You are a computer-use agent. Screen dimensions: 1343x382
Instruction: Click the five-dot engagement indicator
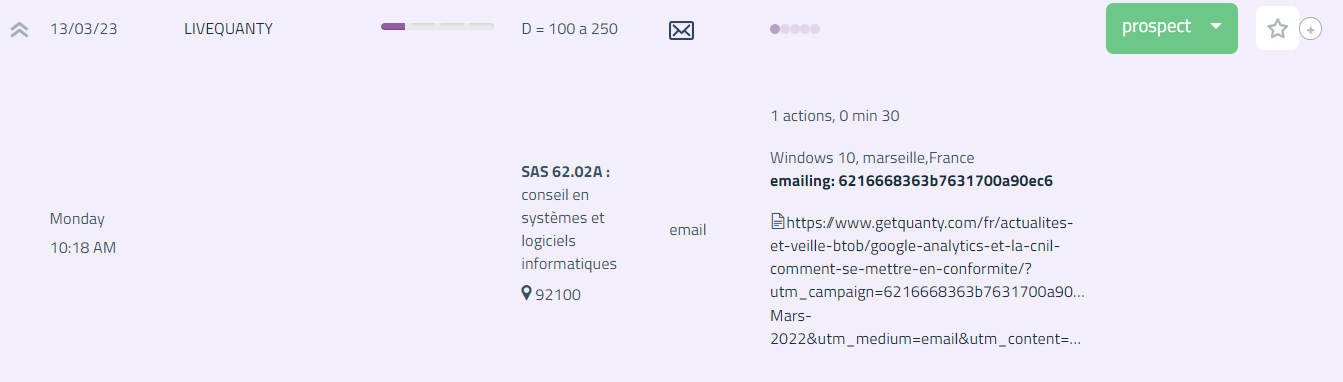[x=795, y=29]
